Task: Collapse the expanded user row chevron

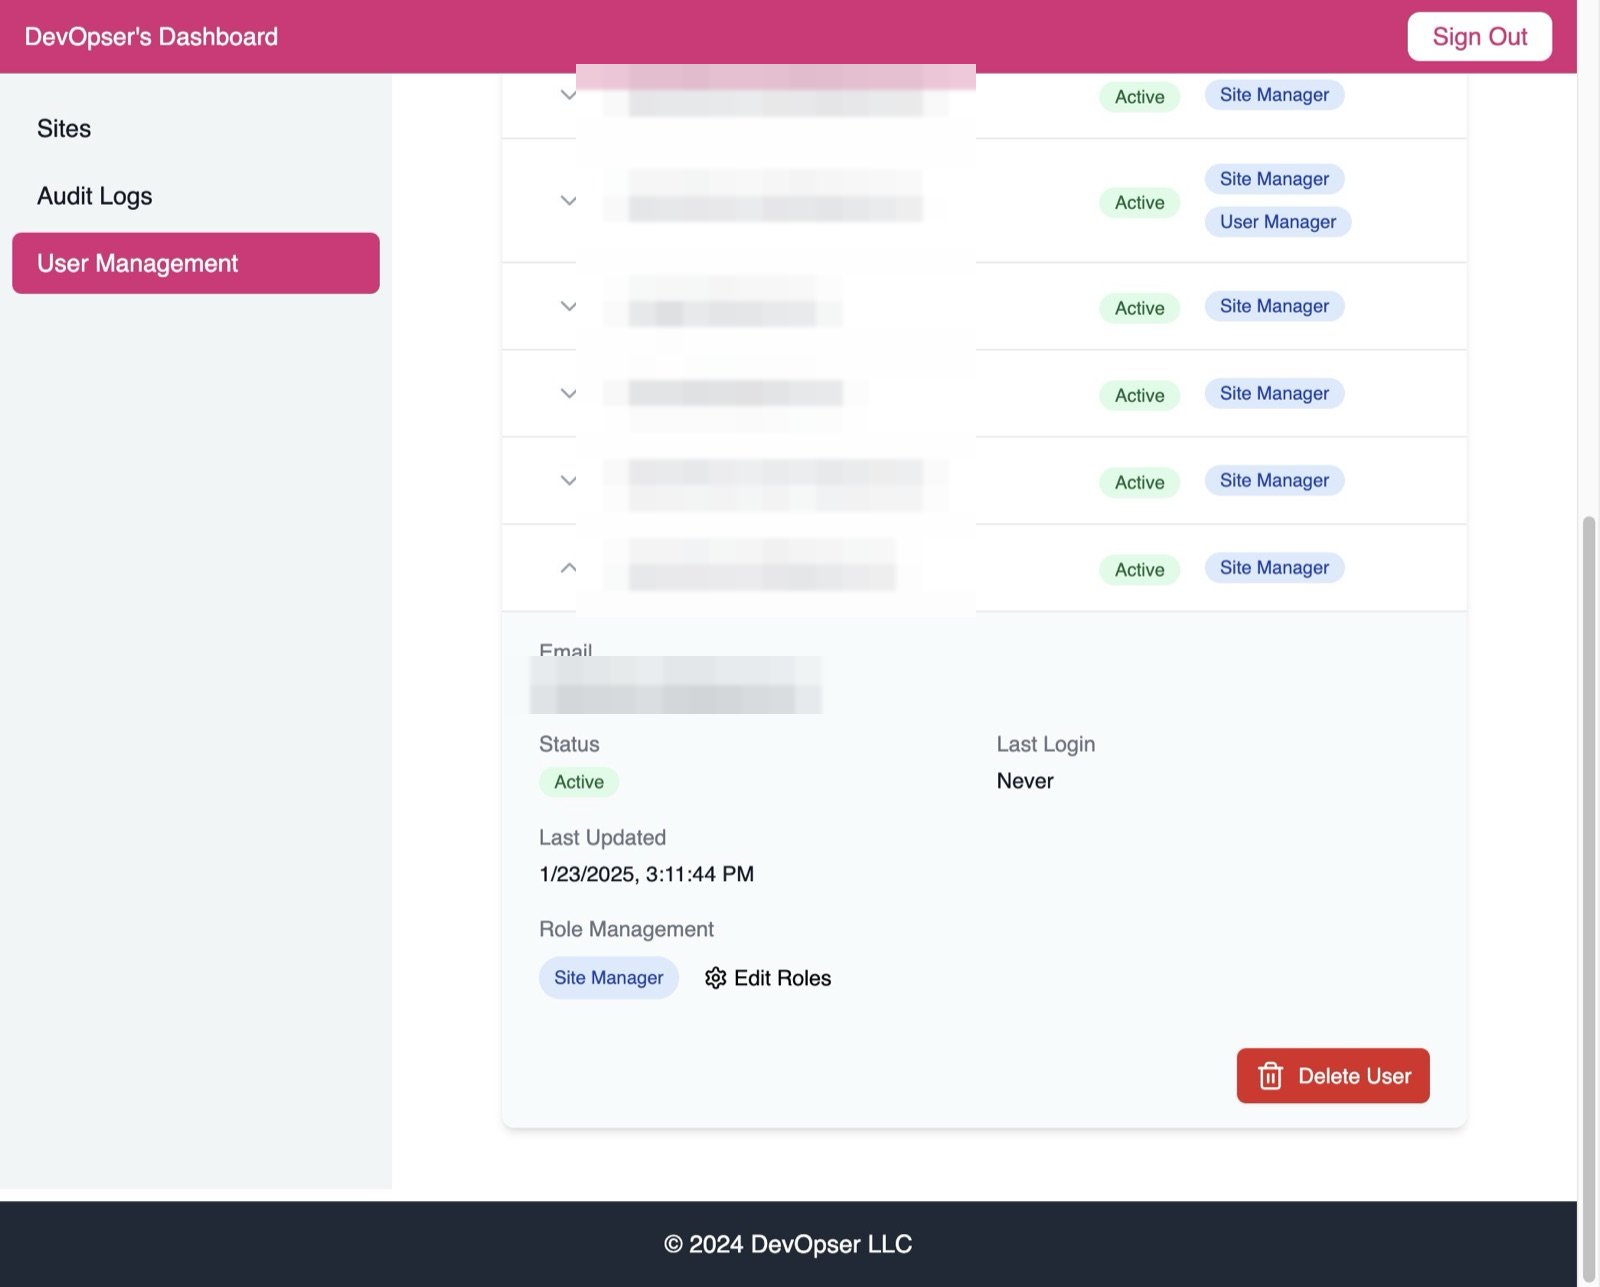Action: [568, 568]
